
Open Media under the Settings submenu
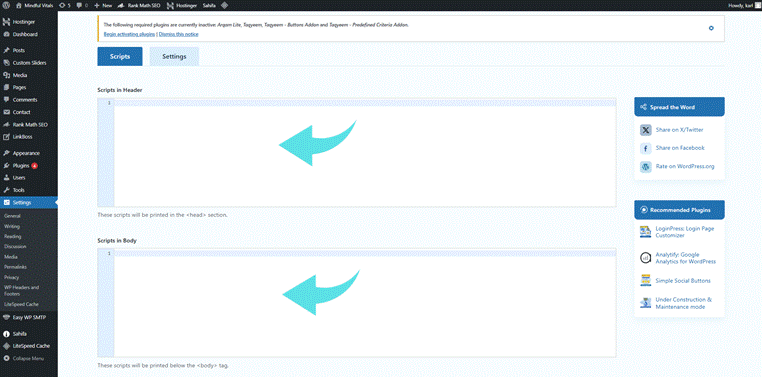coord(11,257)
